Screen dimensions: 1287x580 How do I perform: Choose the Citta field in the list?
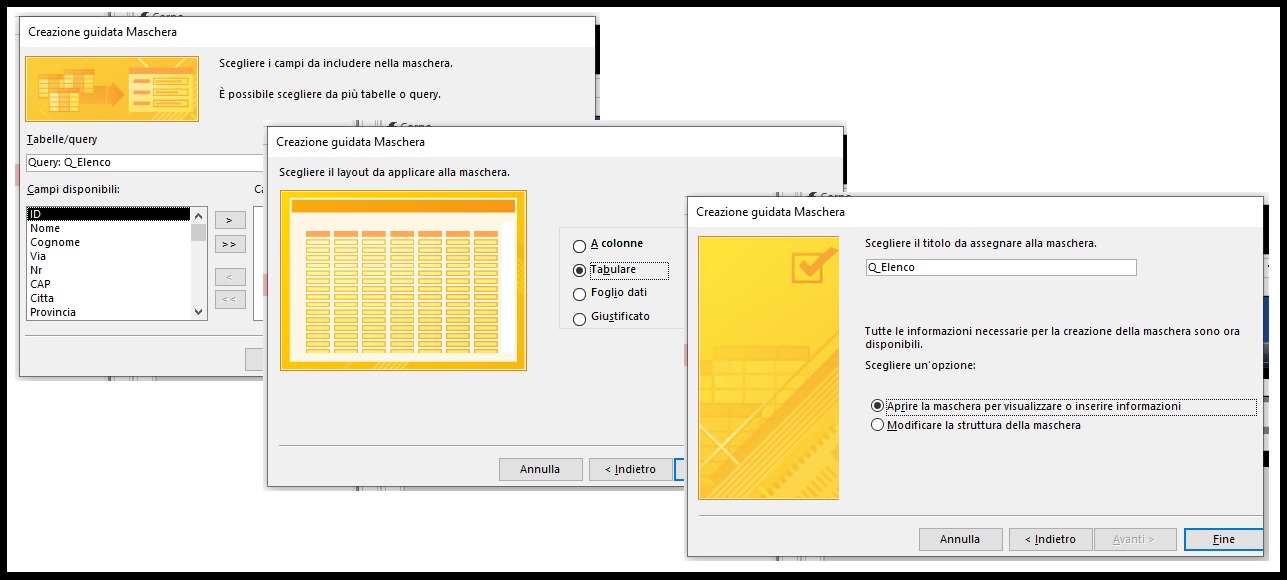(108, 298)
